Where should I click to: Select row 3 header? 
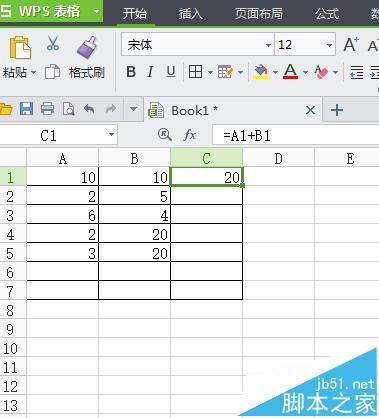click(x=13, y=215)
